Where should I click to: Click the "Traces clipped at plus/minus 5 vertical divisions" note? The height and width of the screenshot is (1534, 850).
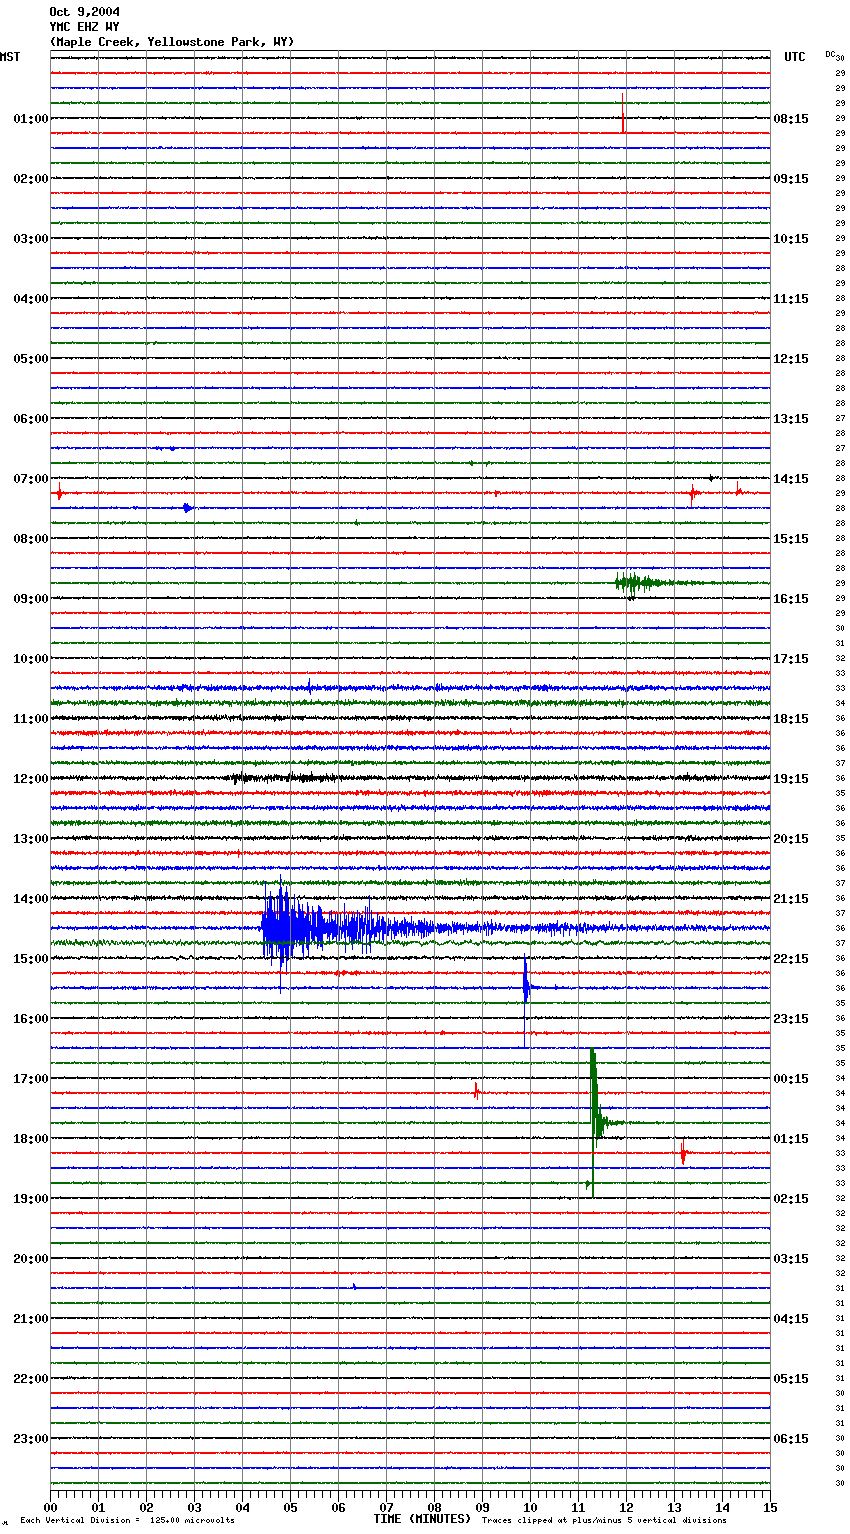[x=604, y=1521]
